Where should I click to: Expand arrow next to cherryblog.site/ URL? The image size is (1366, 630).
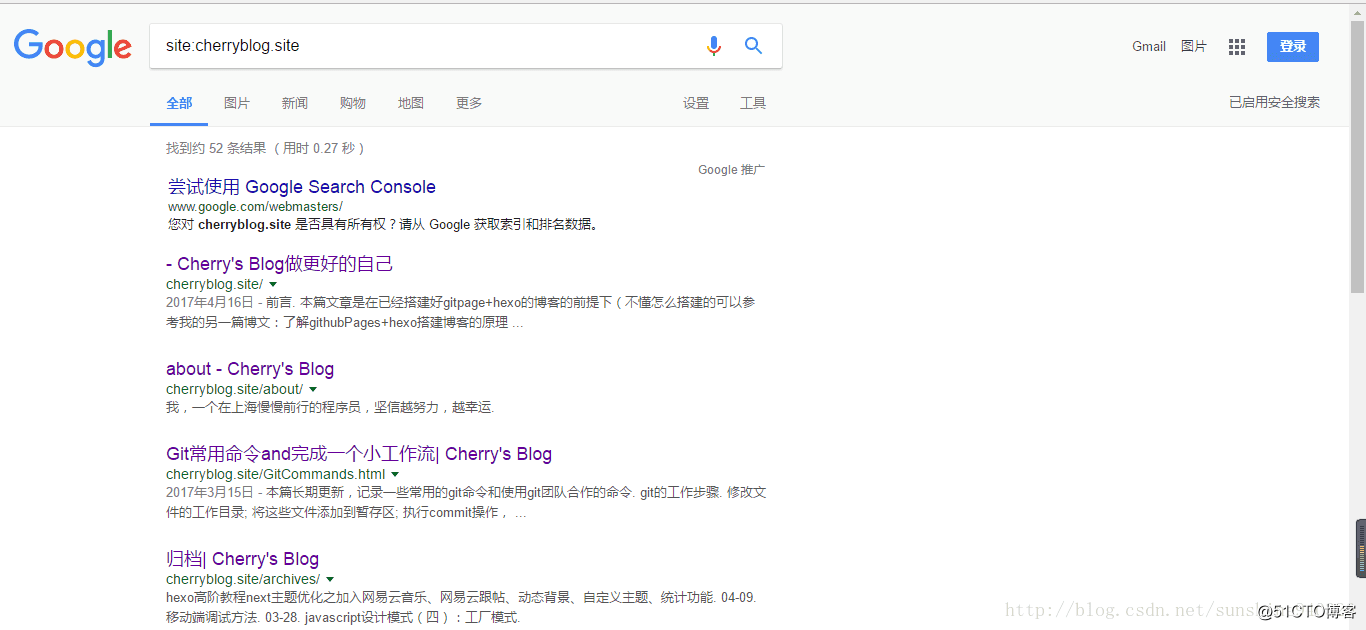(273, 285)
